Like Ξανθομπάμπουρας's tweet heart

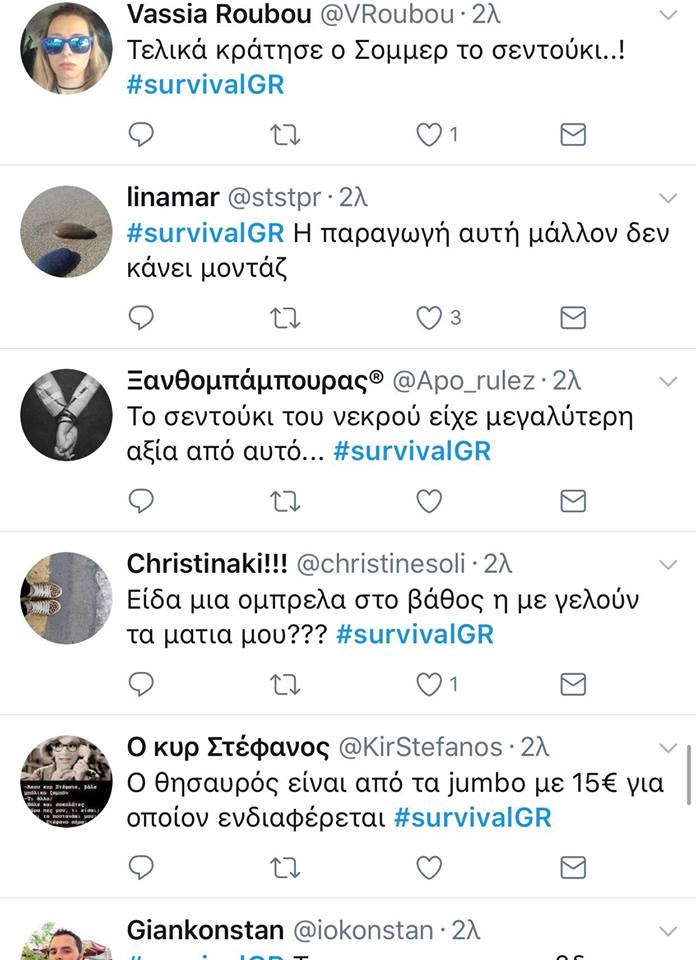tap(429, 501)
